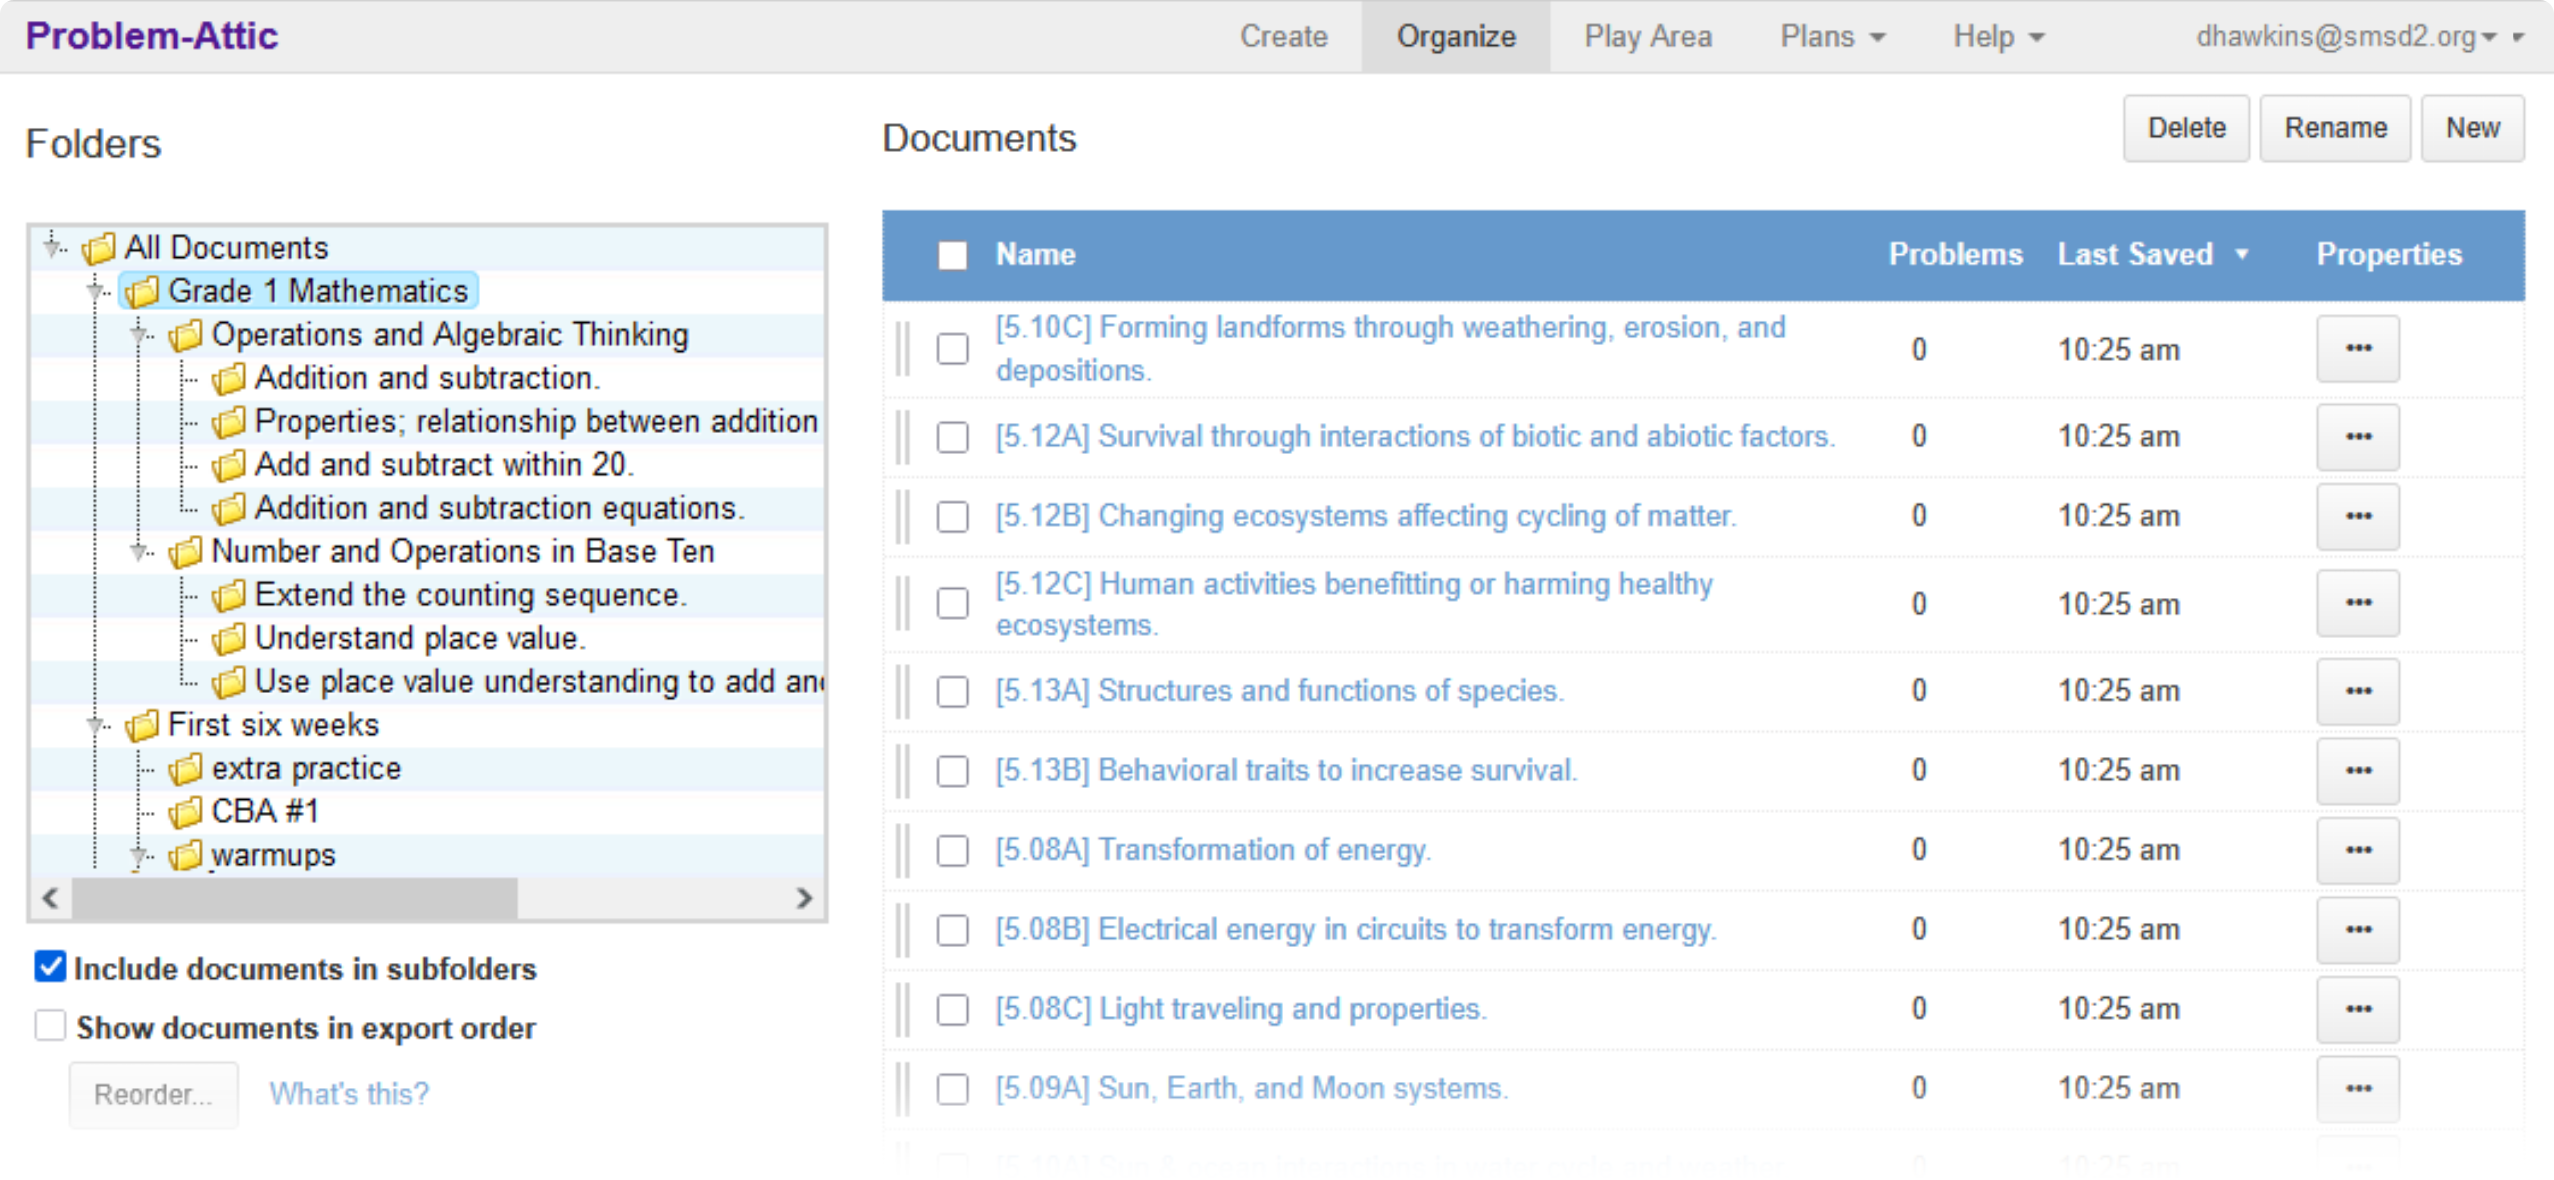Open the Plans dropdown menu
Viewport: 2554px width, 1180px height.
(1831, 37)
